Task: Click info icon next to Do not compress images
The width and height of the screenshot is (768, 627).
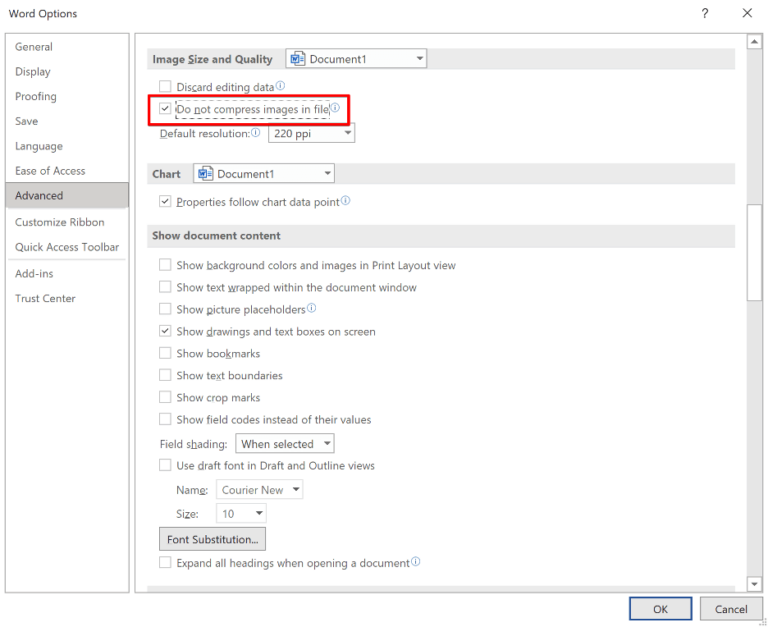Action: [335, 108]
